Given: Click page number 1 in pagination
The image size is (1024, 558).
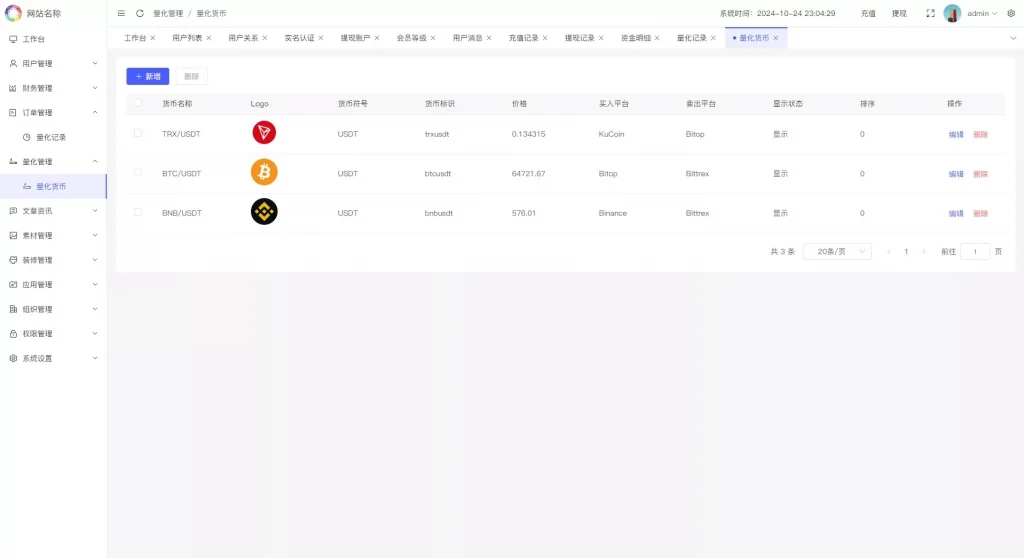Looking at the screenshot, I should click(906, 252).
